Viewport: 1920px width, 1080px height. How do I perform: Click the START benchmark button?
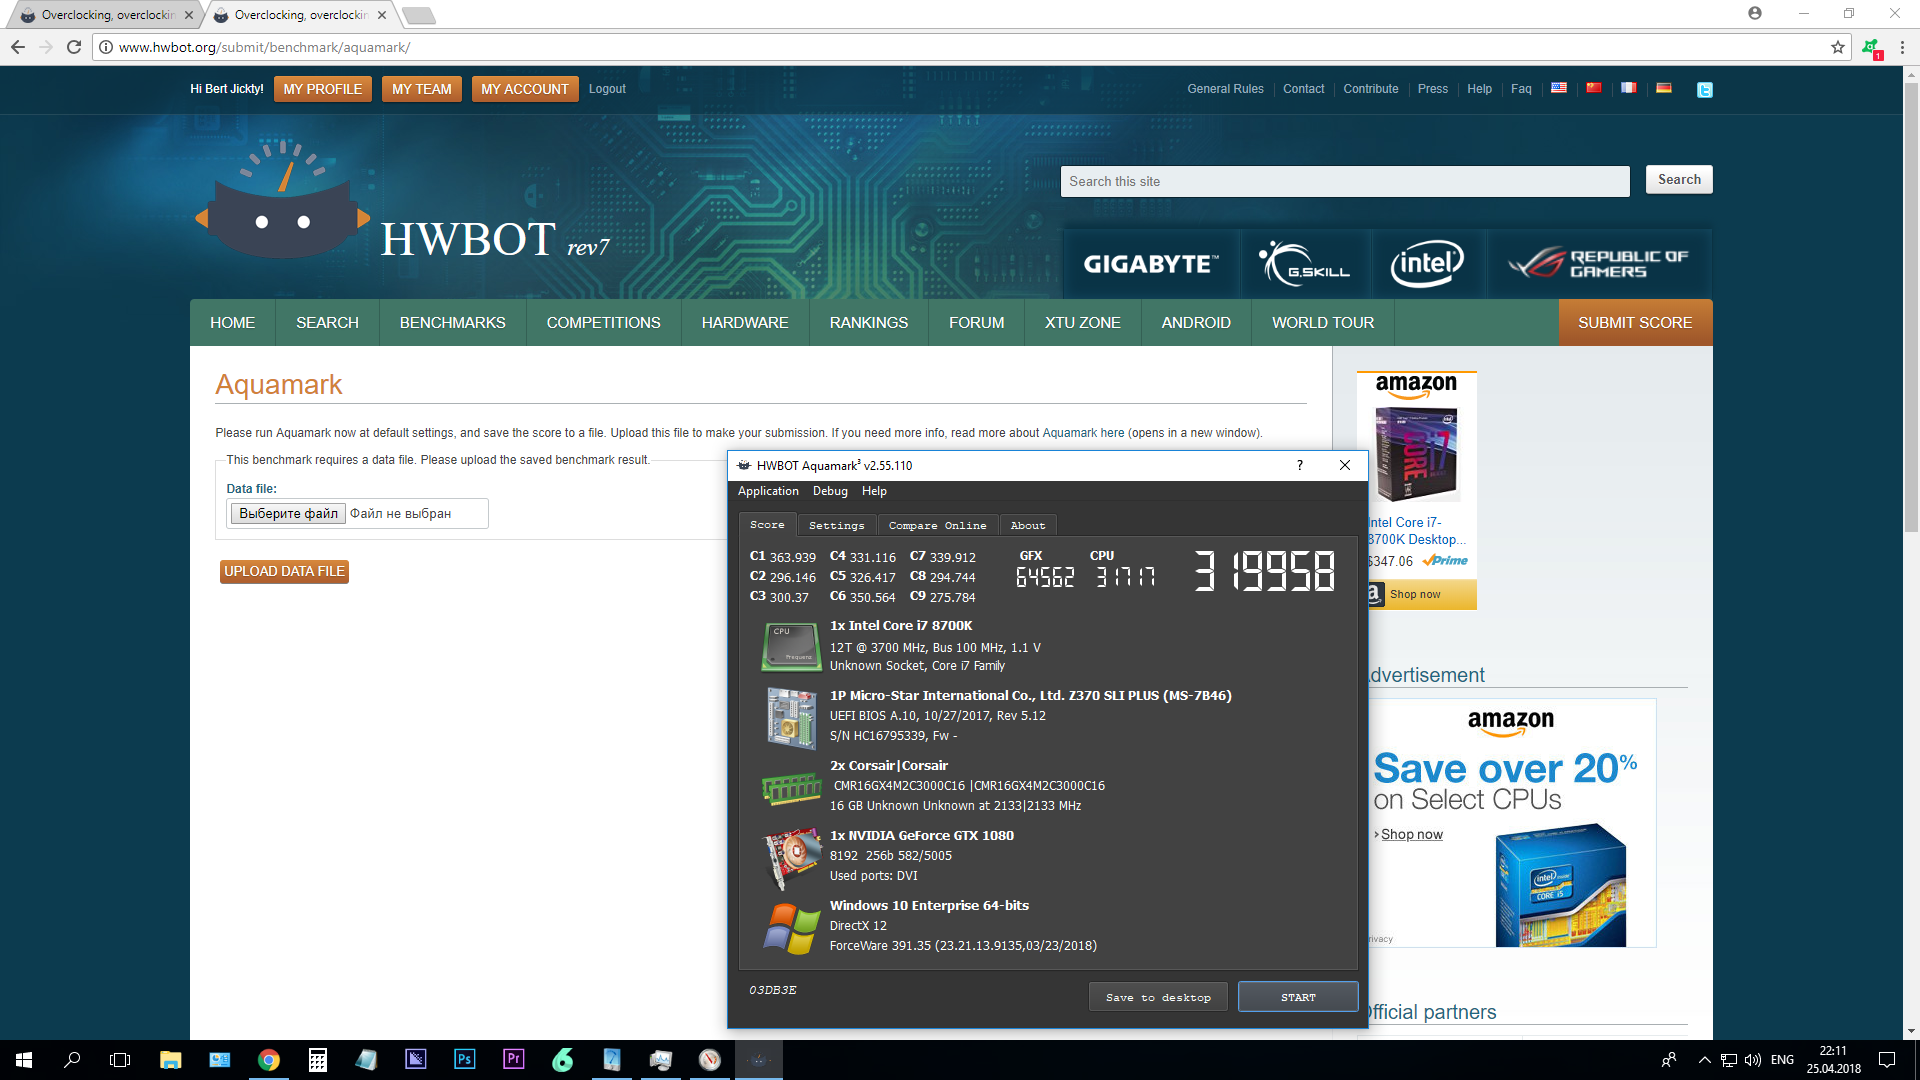(x=1298, y=997)
